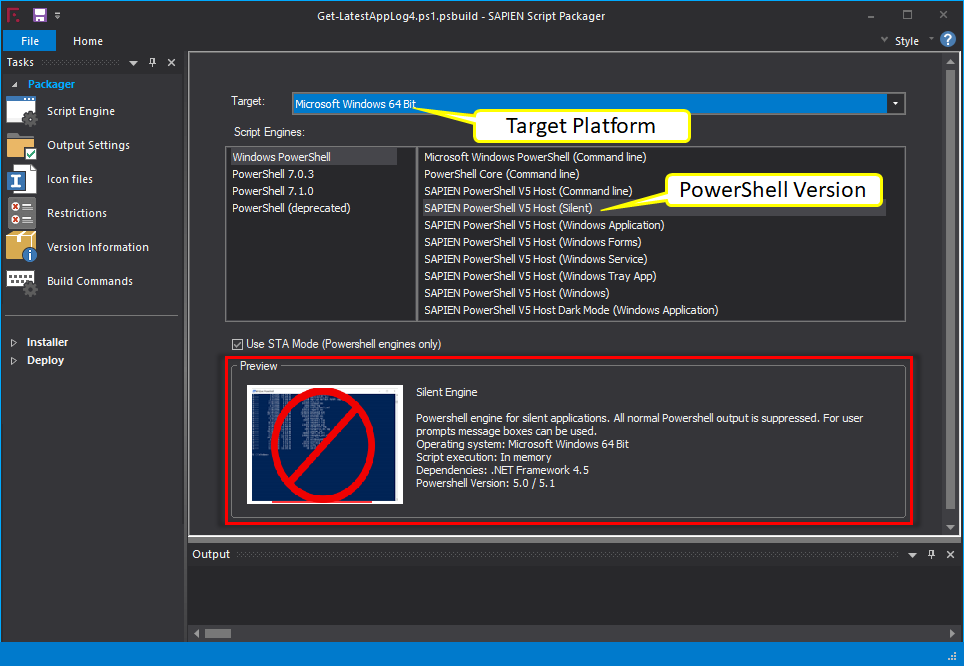This screenshot has height=666, width=964.
Task: Collapse the Packager section
Action: [x=15, y=84]
